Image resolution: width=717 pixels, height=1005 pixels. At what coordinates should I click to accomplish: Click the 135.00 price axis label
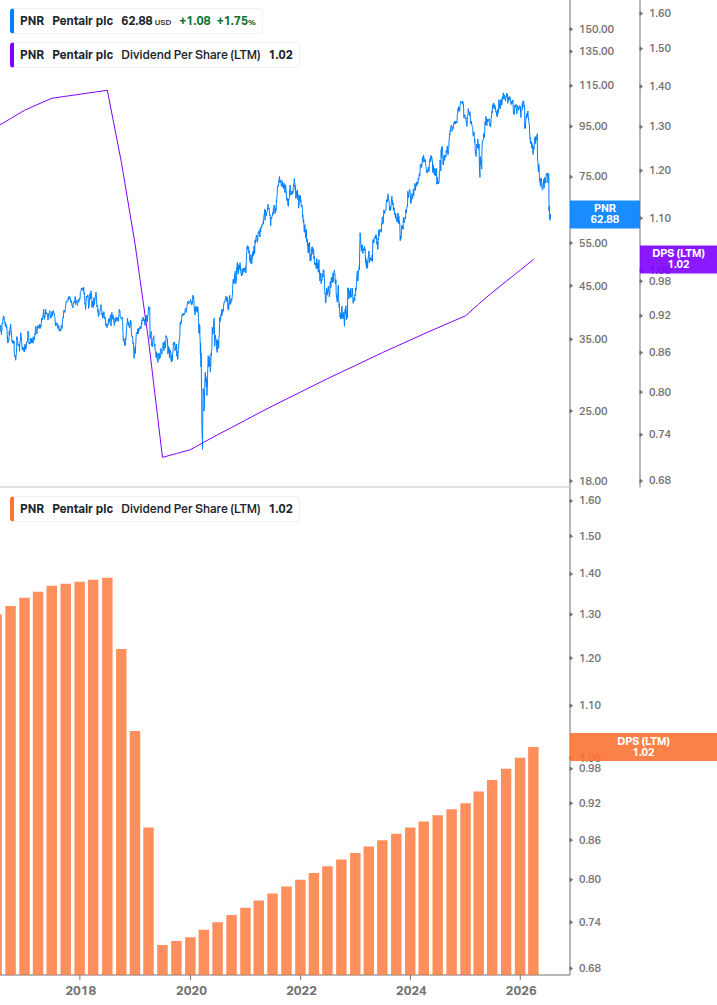point(597,51)
